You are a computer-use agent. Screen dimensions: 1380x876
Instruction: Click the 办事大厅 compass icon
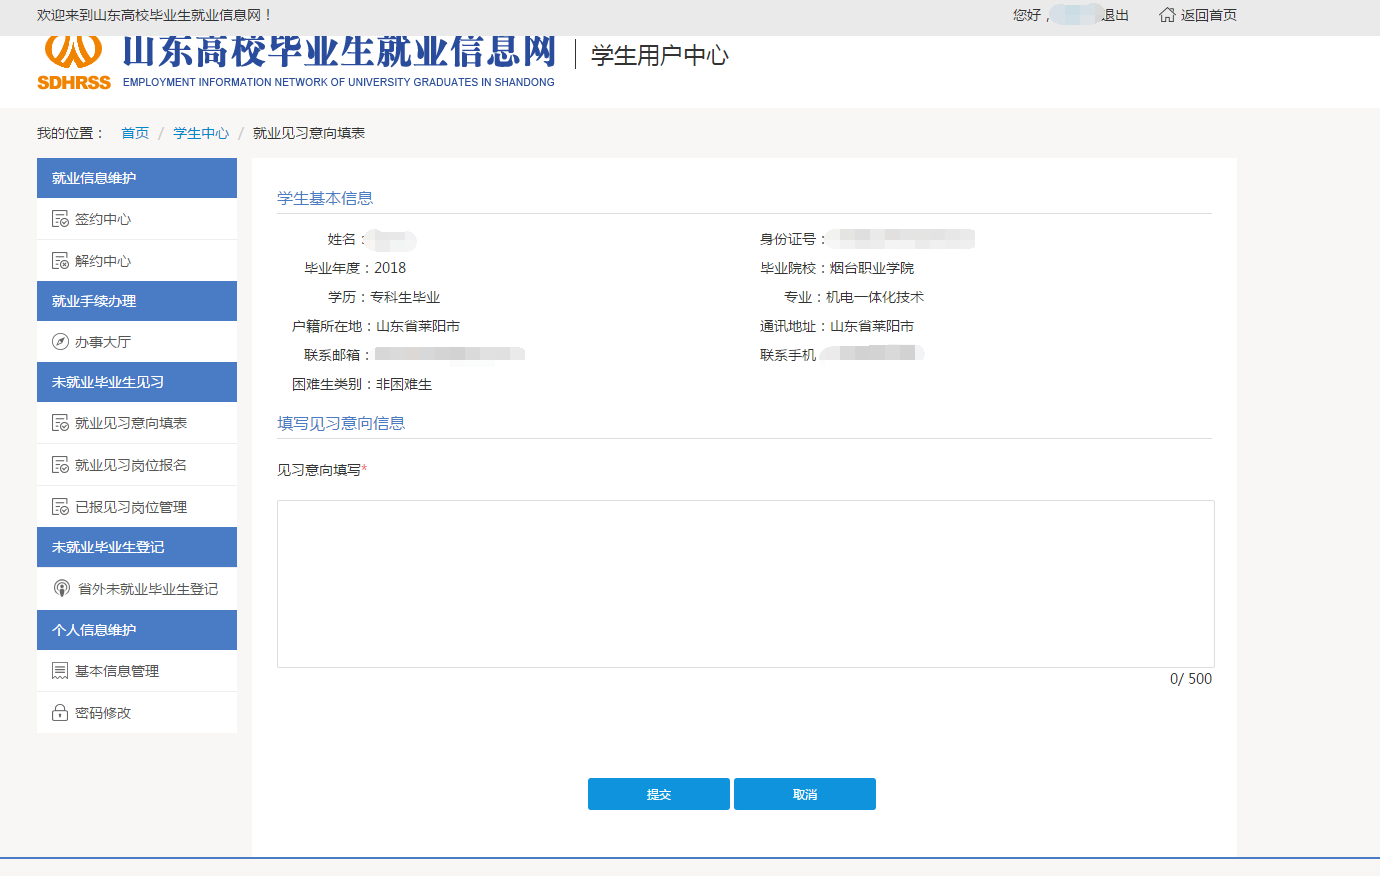click(60, 342)
